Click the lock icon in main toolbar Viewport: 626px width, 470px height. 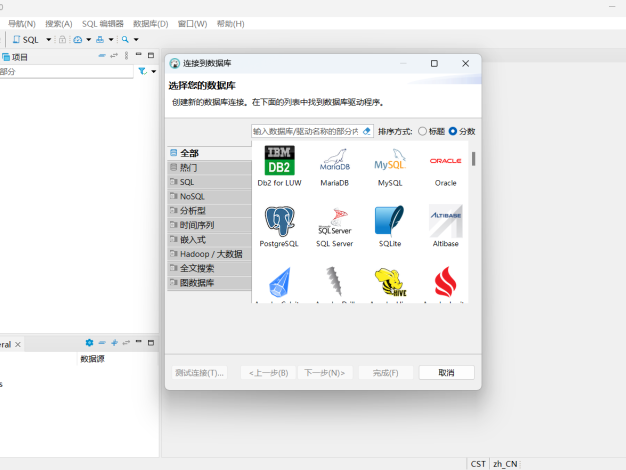coord(62,40)
